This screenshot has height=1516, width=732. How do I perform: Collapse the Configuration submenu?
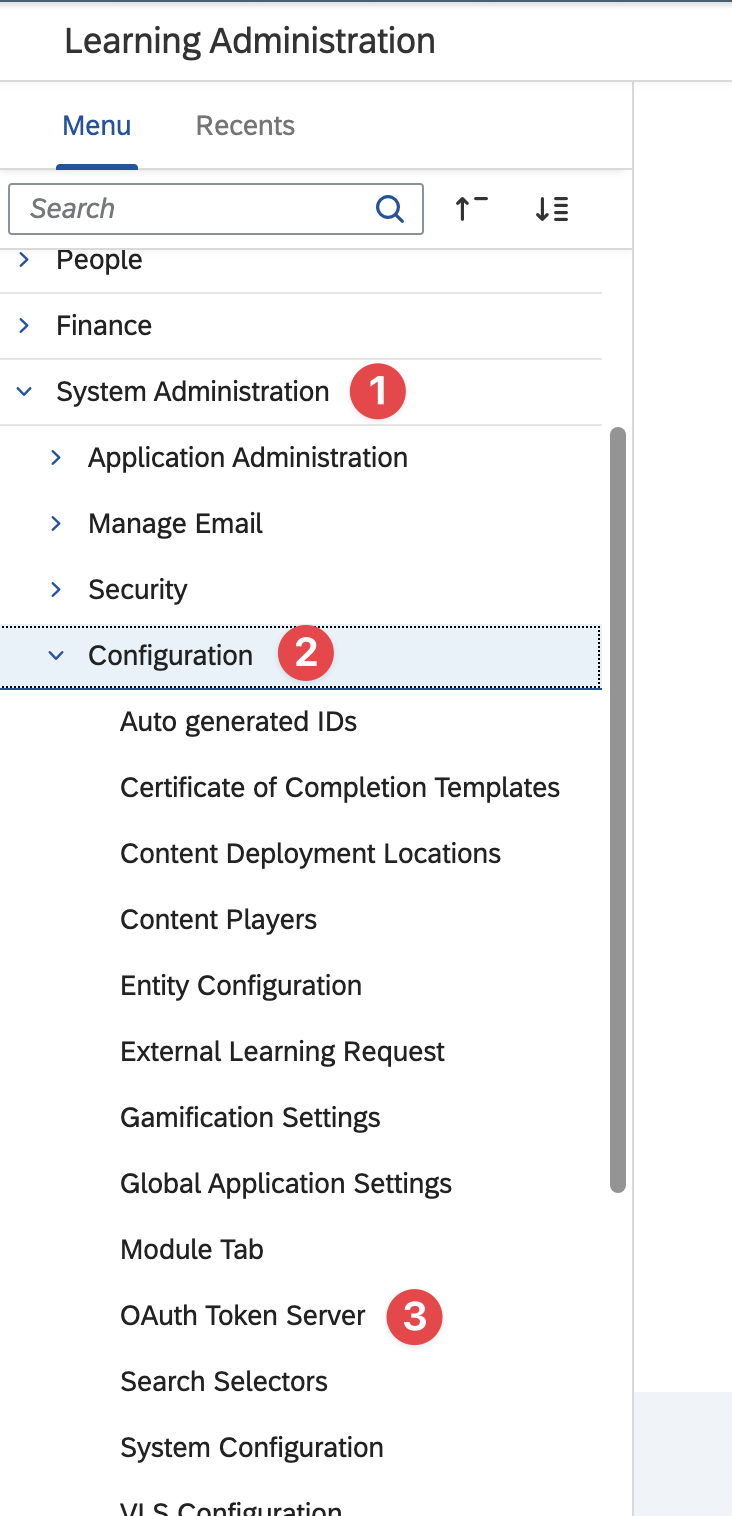(x=56, y=656)
